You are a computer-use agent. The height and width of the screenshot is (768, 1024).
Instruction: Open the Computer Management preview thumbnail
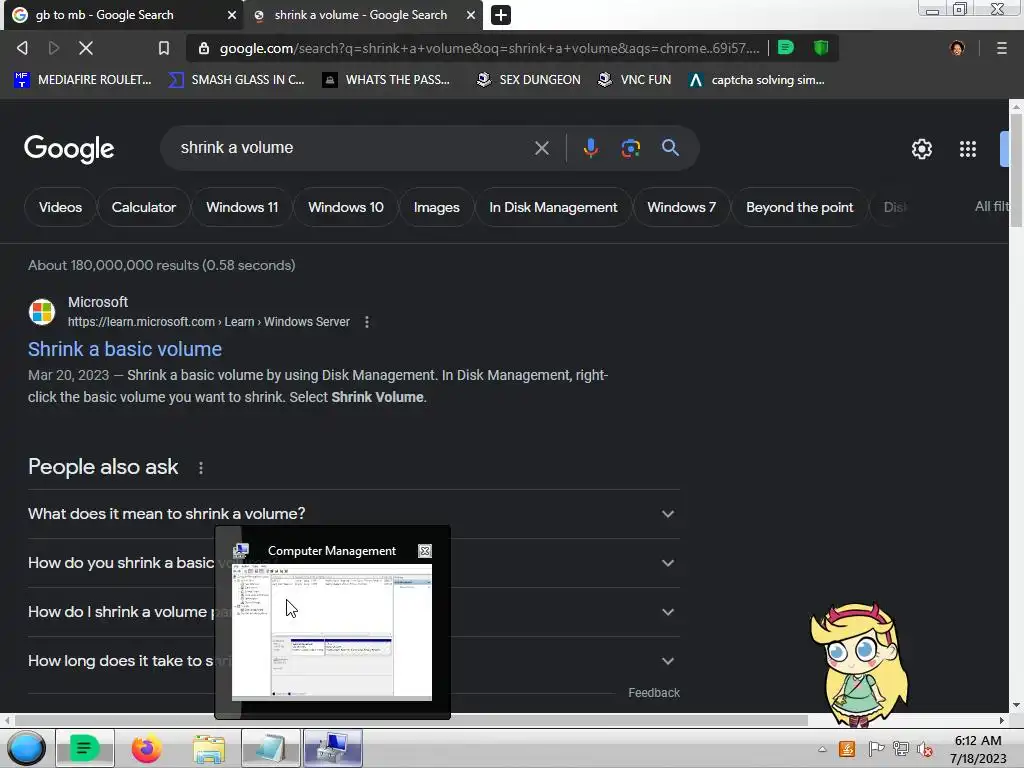[332, 632]
